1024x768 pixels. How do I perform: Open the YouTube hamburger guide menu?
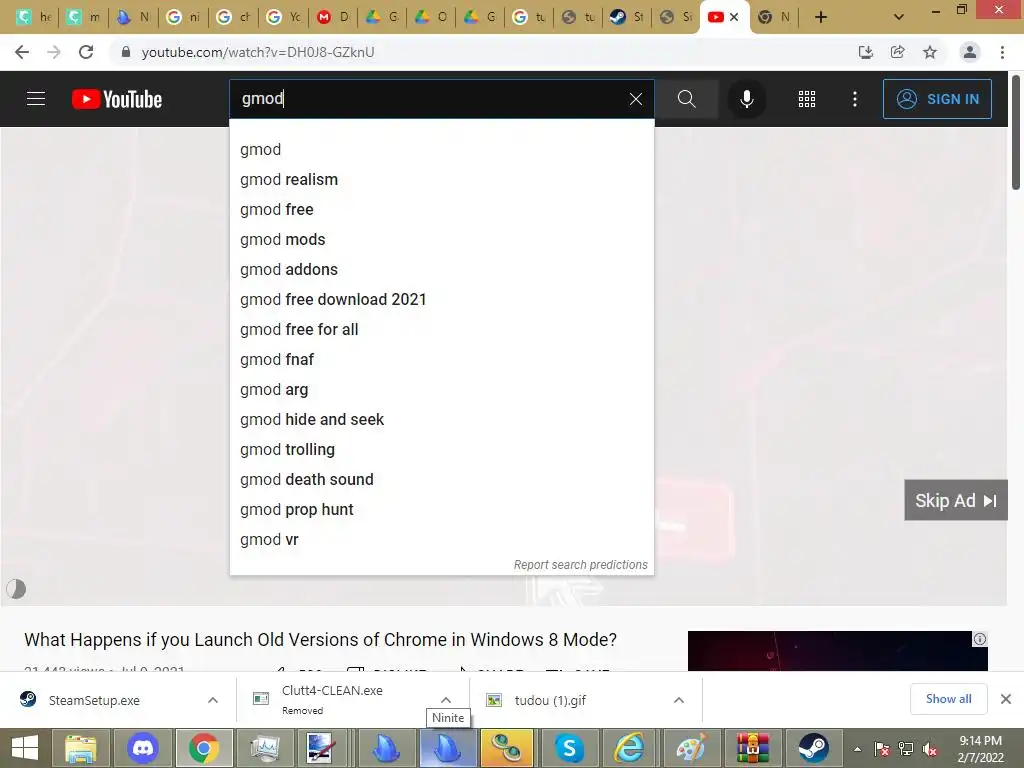tap(36, 99)
